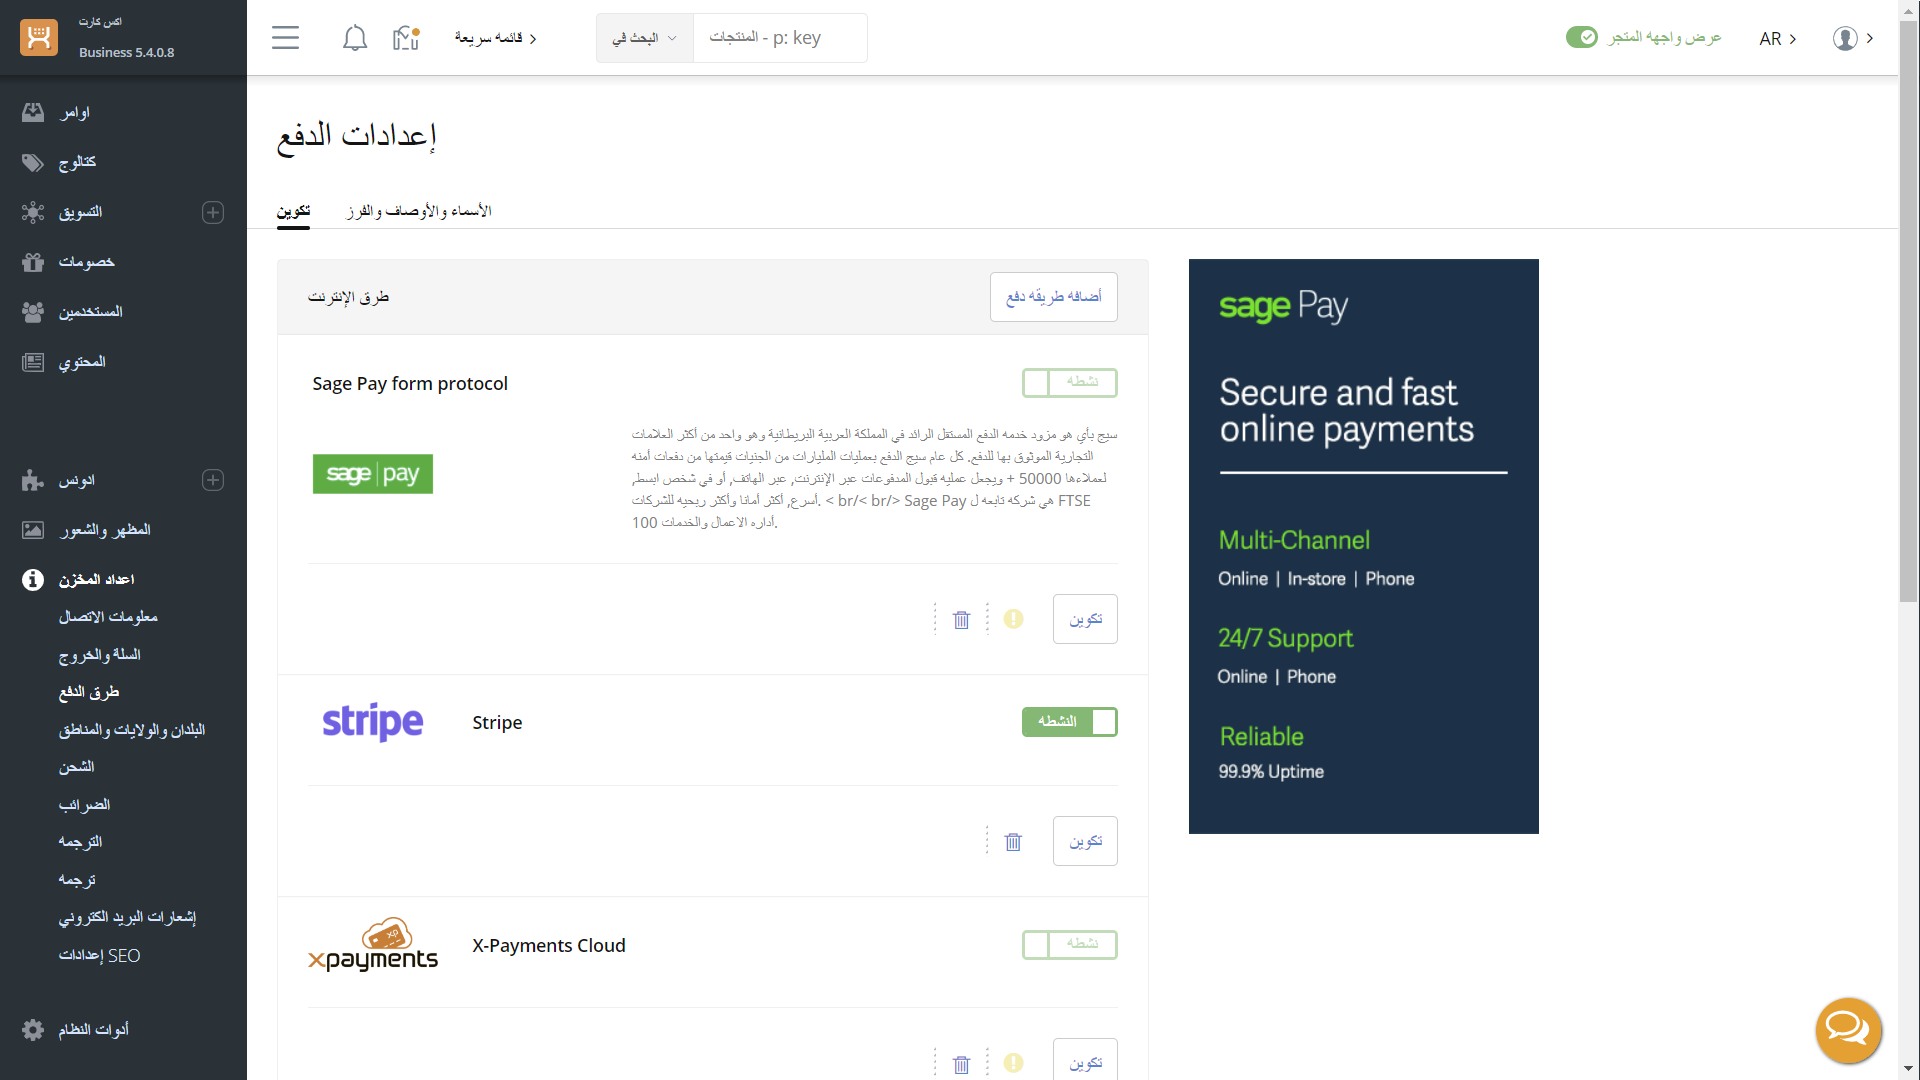Switch to the تكوين configuration tab
1920x1080 pixels.
[293, 211]
